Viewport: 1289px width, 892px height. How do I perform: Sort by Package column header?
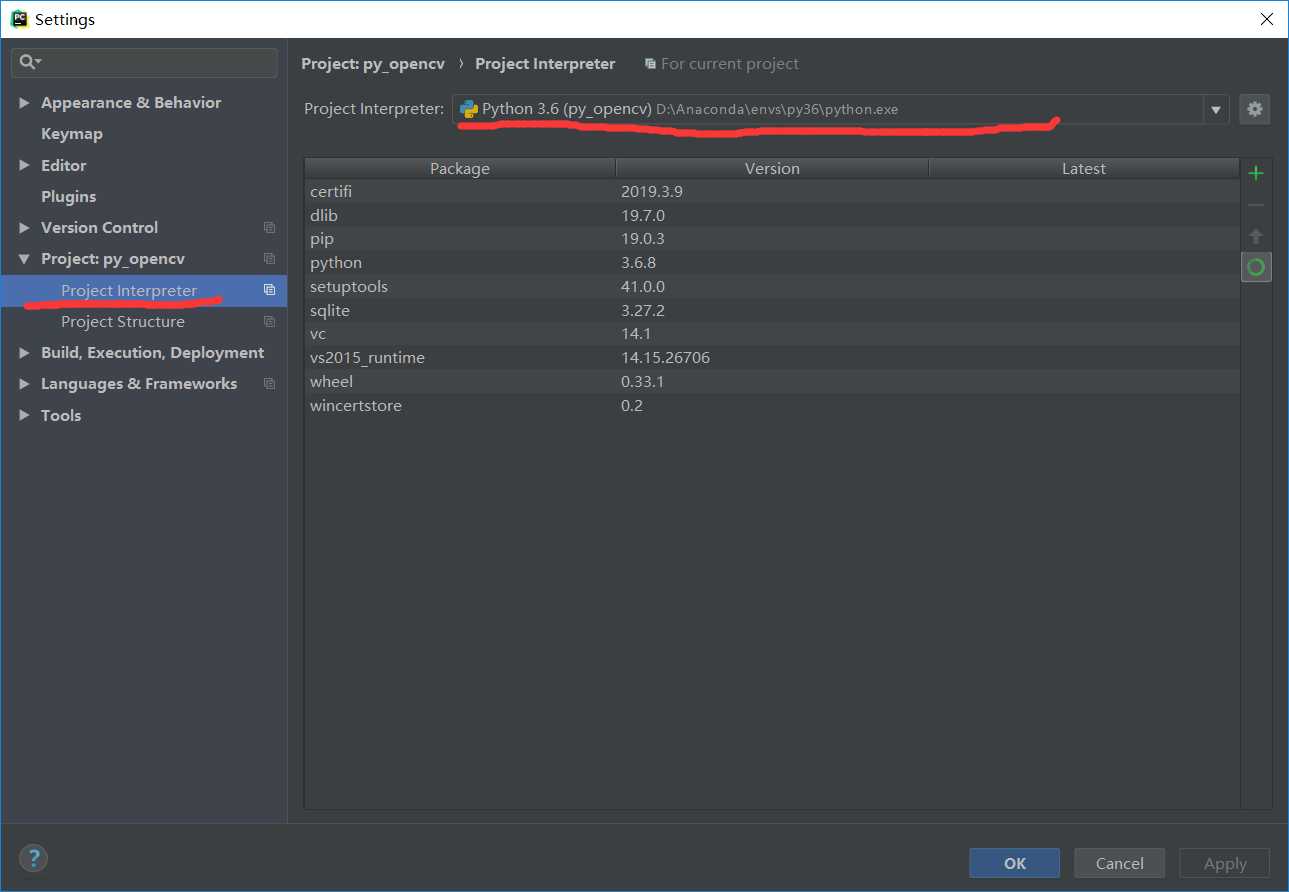click(x=460, y=169)
